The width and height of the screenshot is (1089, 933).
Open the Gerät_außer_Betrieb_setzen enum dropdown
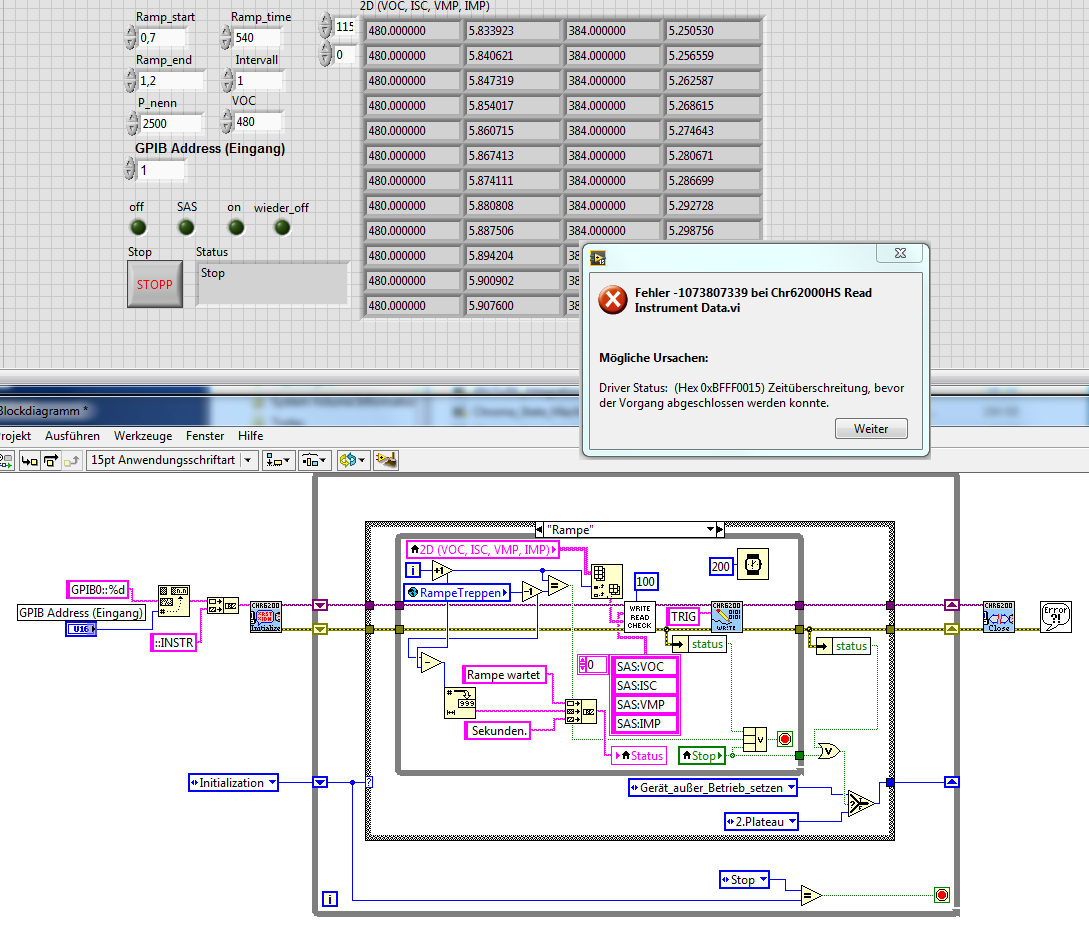coord(713,788)
